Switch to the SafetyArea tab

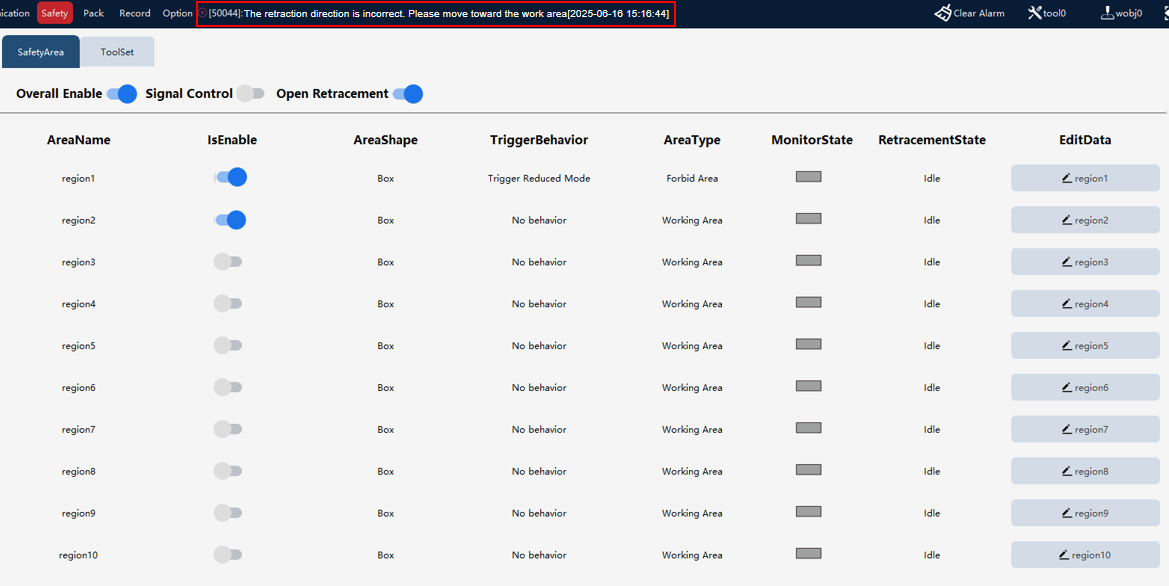click(x=41, y=52)
